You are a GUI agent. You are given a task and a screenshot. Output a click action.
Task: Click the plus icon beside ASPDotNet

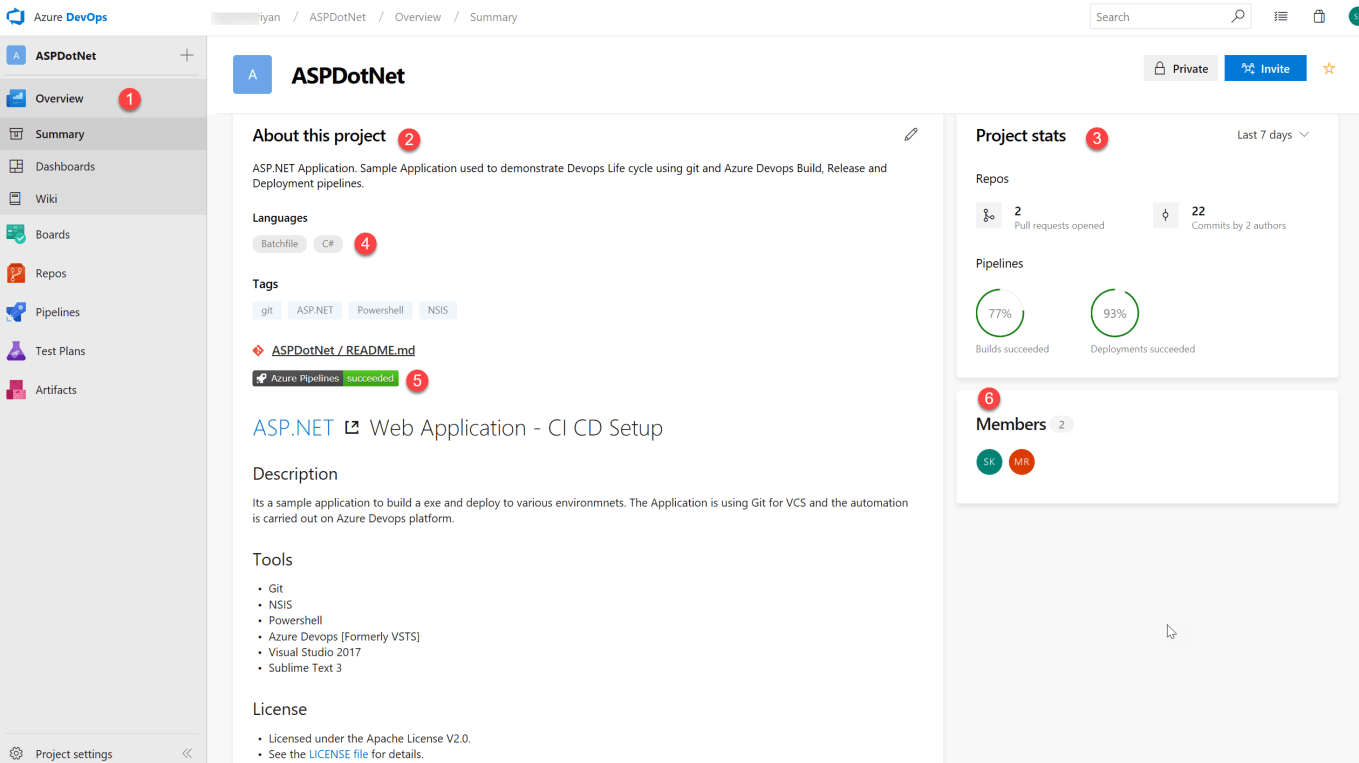[x=186, y=55]
